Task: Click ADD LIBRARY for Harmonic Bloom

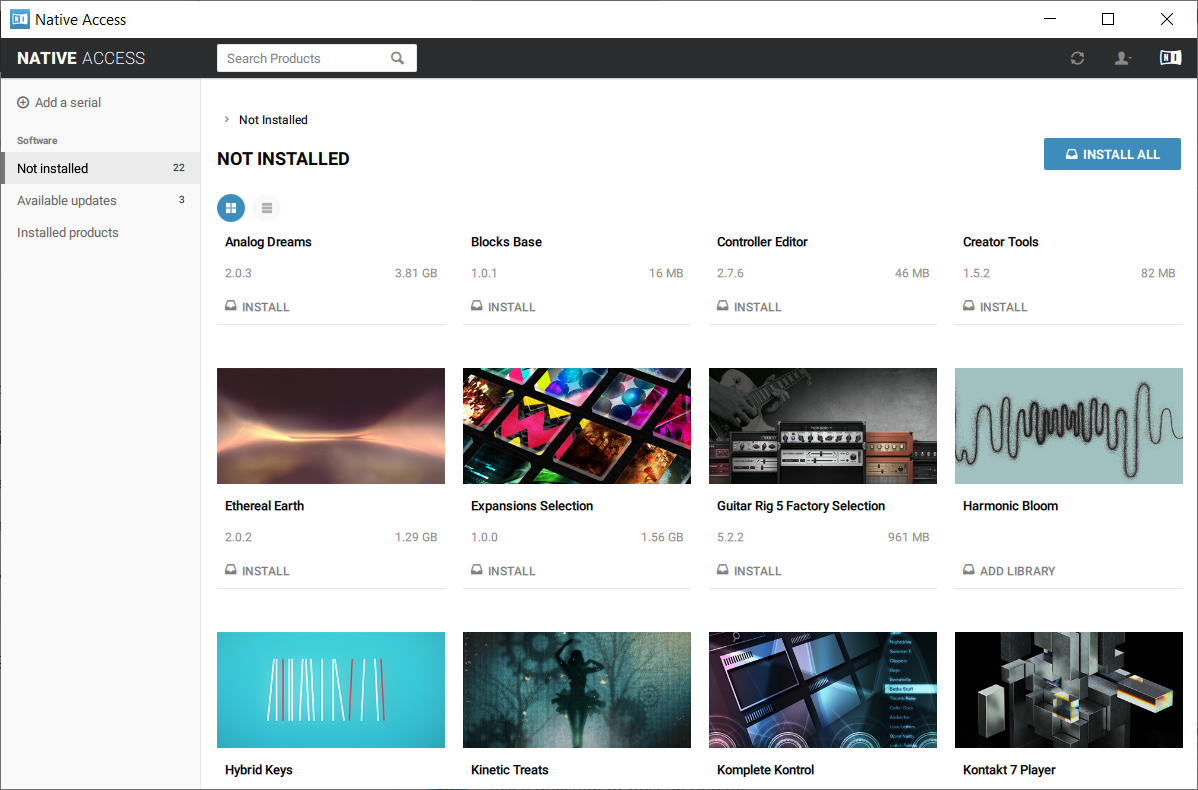Action: point(1009,571)
